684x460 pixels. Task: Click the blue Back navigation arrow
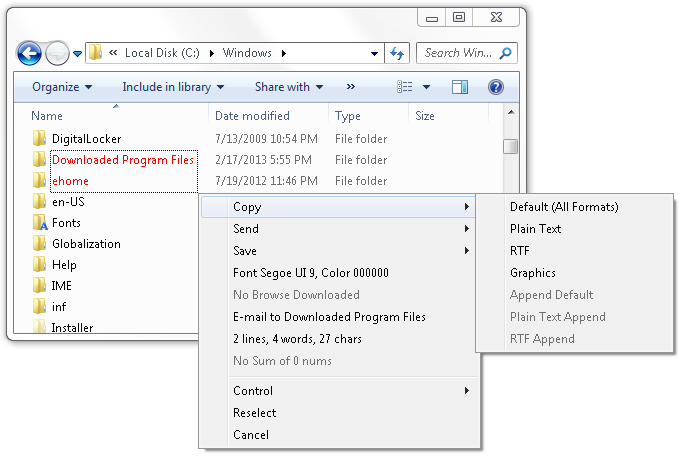(x=29, y=54)
